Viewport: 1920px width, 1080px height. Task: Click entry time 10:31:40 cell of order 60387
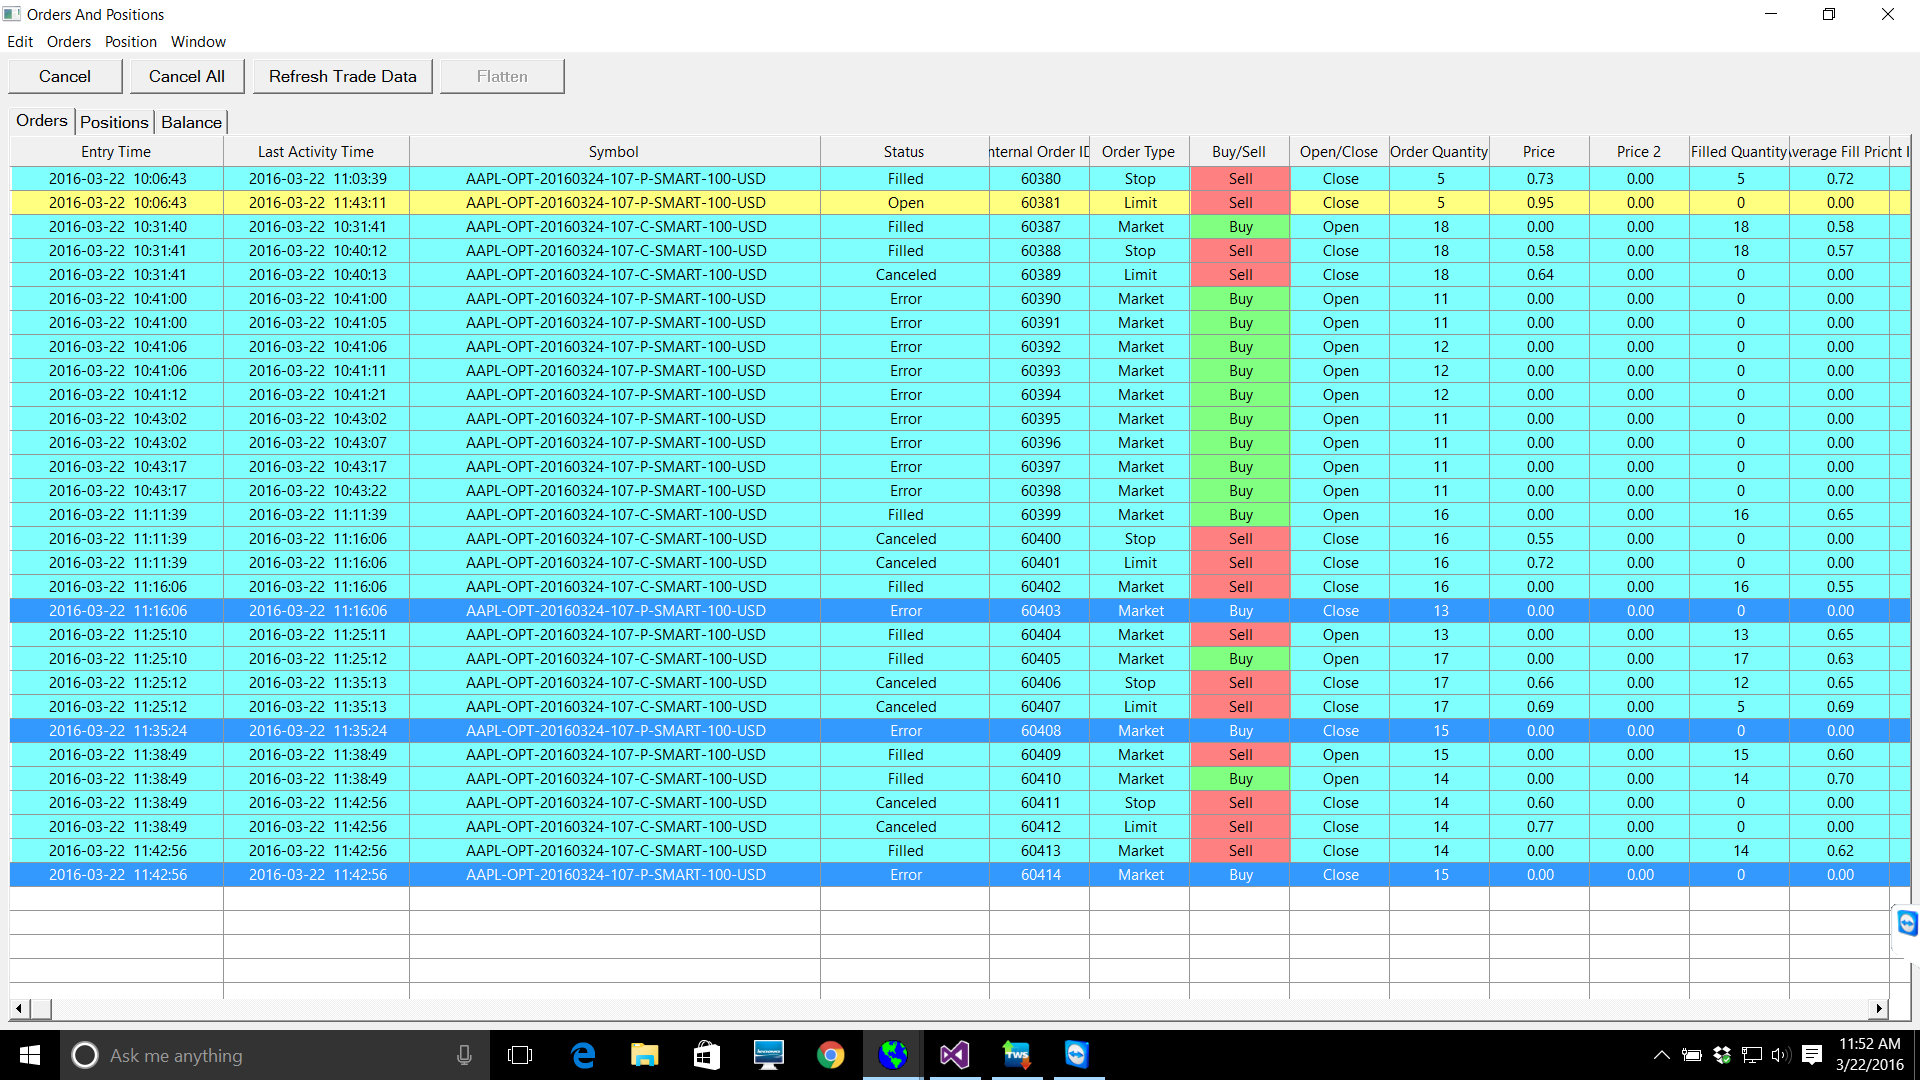click(x=117, y=227)
